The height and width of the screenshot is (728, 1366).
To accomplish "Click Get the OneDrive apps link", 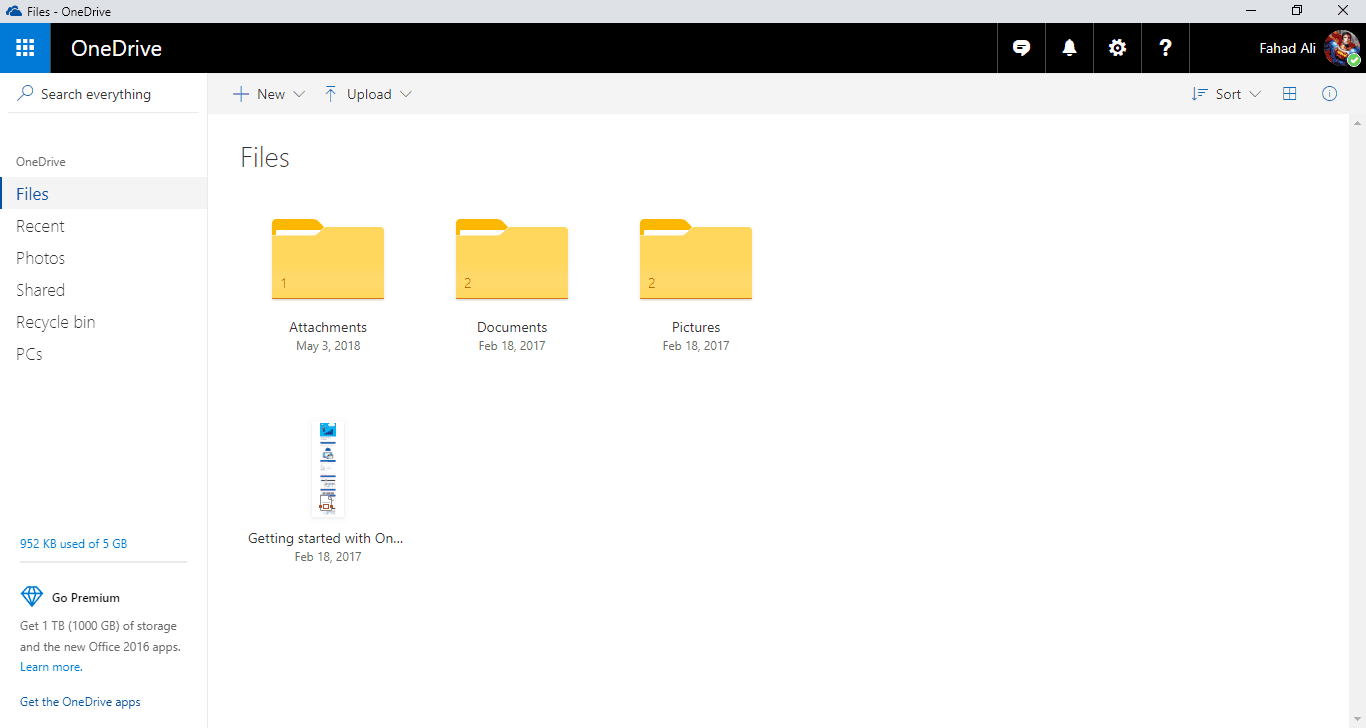I will pyautogui.click(x=80, y=702).
